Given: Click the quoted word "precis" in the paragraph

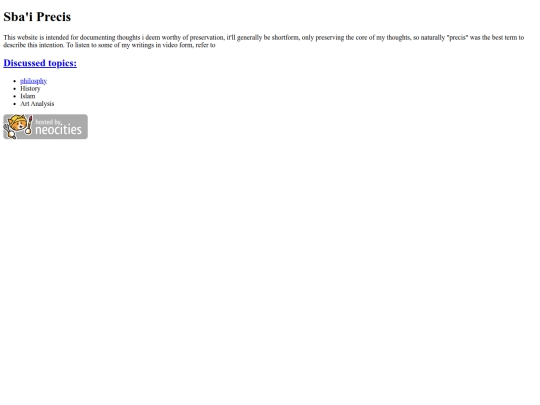Looking at the screenshot, I should (x=458, y=38).
